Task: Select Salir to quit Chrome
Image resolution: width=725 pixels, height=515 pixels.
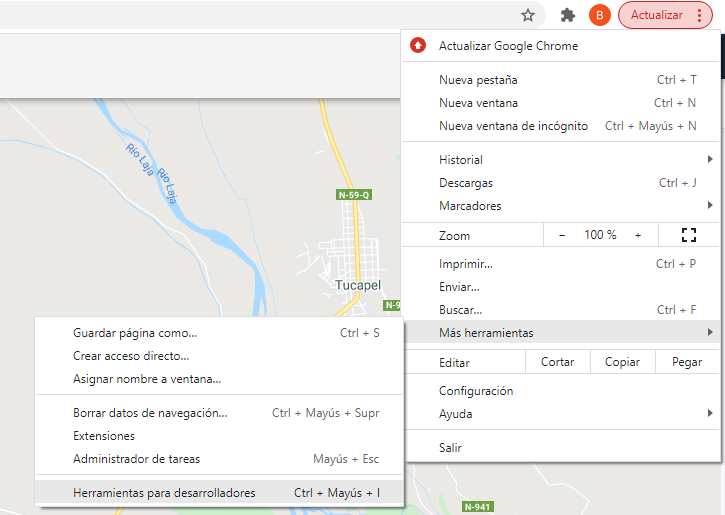Action: point(561,448)
